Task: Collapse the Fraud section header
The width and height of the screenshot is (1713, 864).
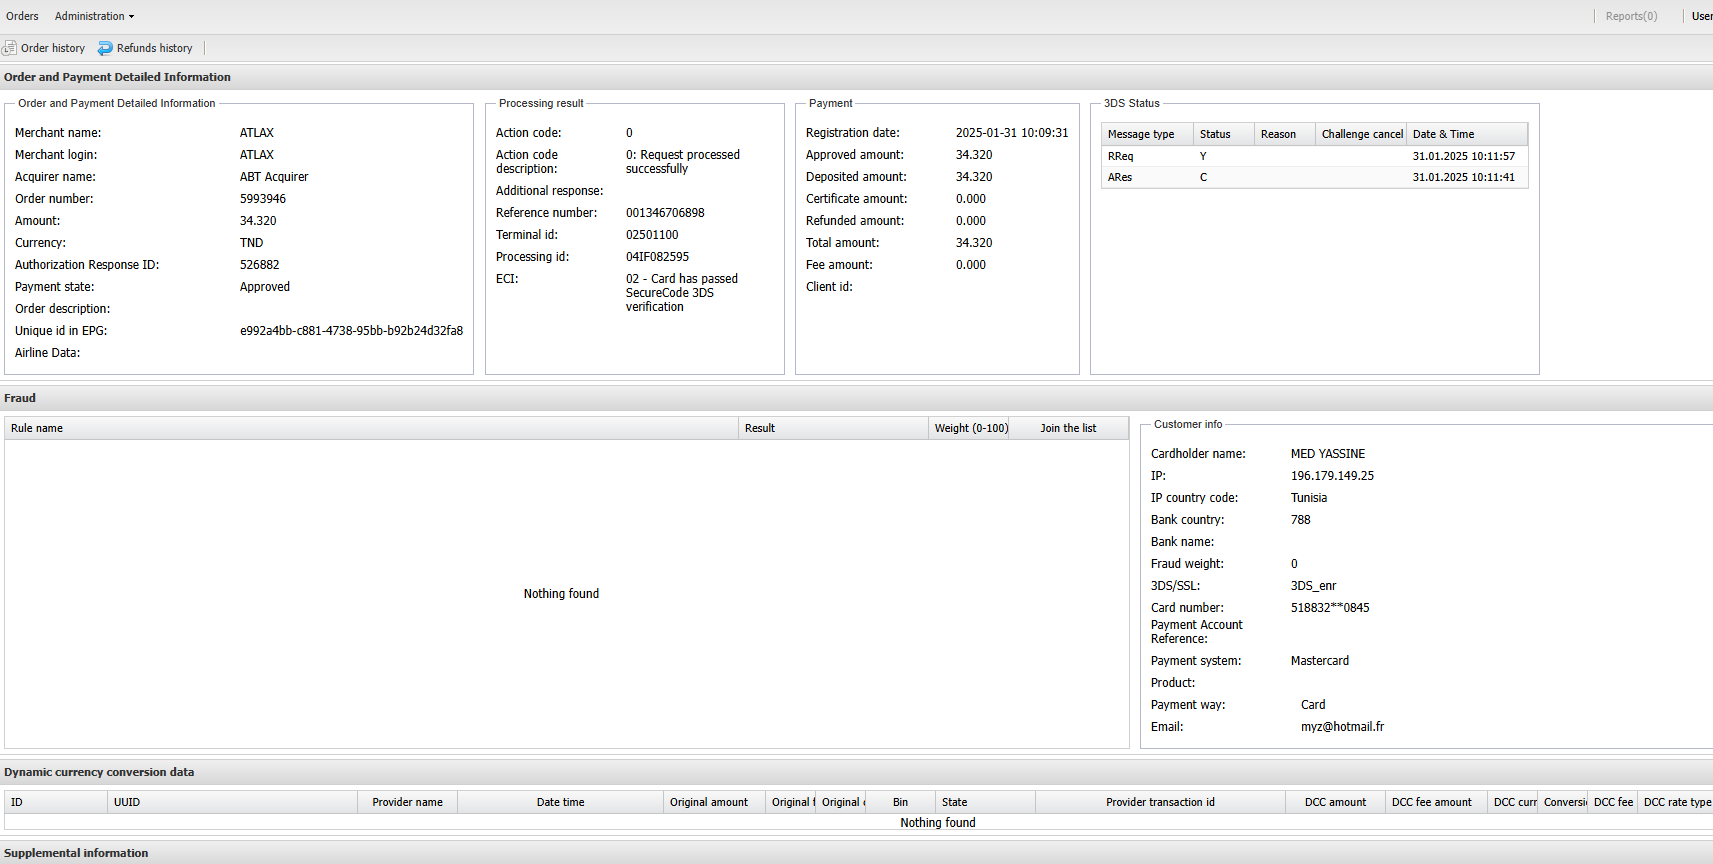Action: tap(20, 398)
